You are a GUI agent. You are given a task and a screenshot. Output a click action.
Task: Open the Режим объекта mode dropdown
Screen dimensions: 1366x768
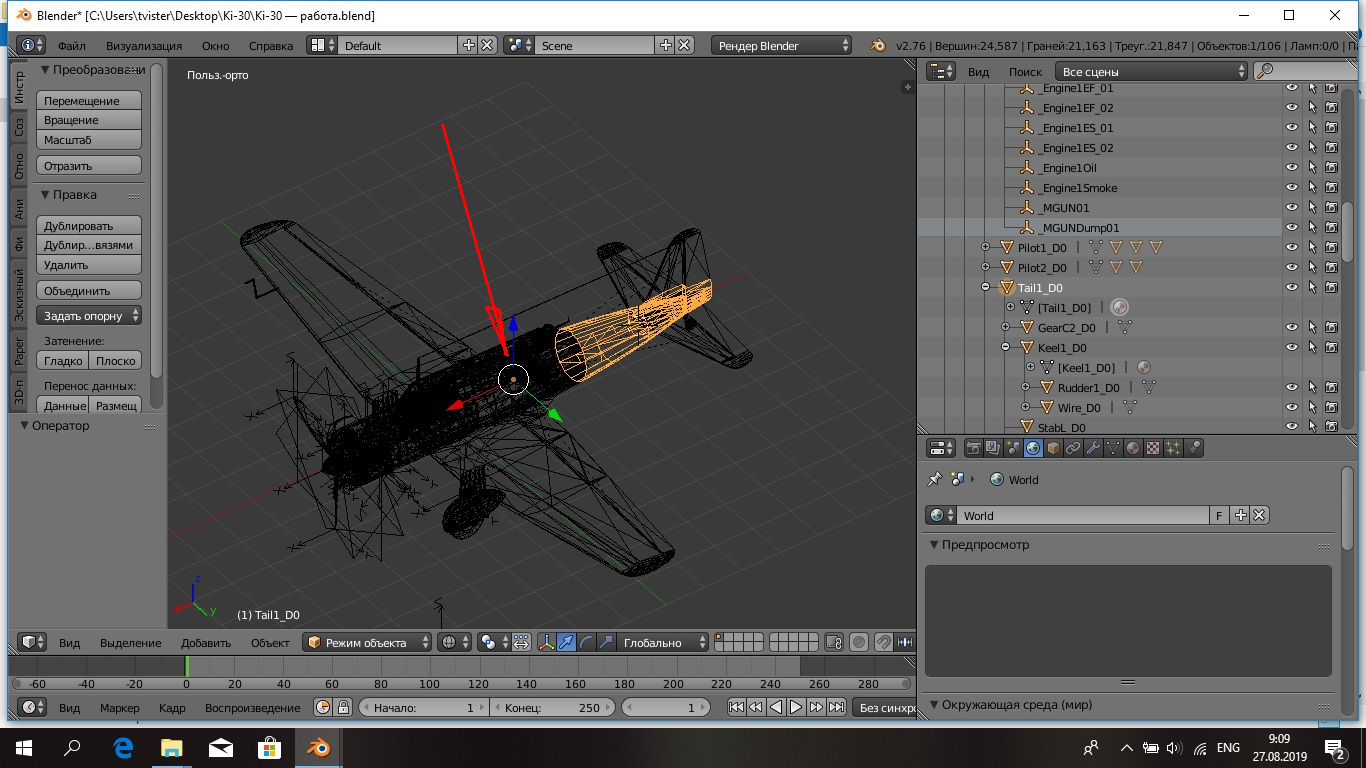point(367,642)
